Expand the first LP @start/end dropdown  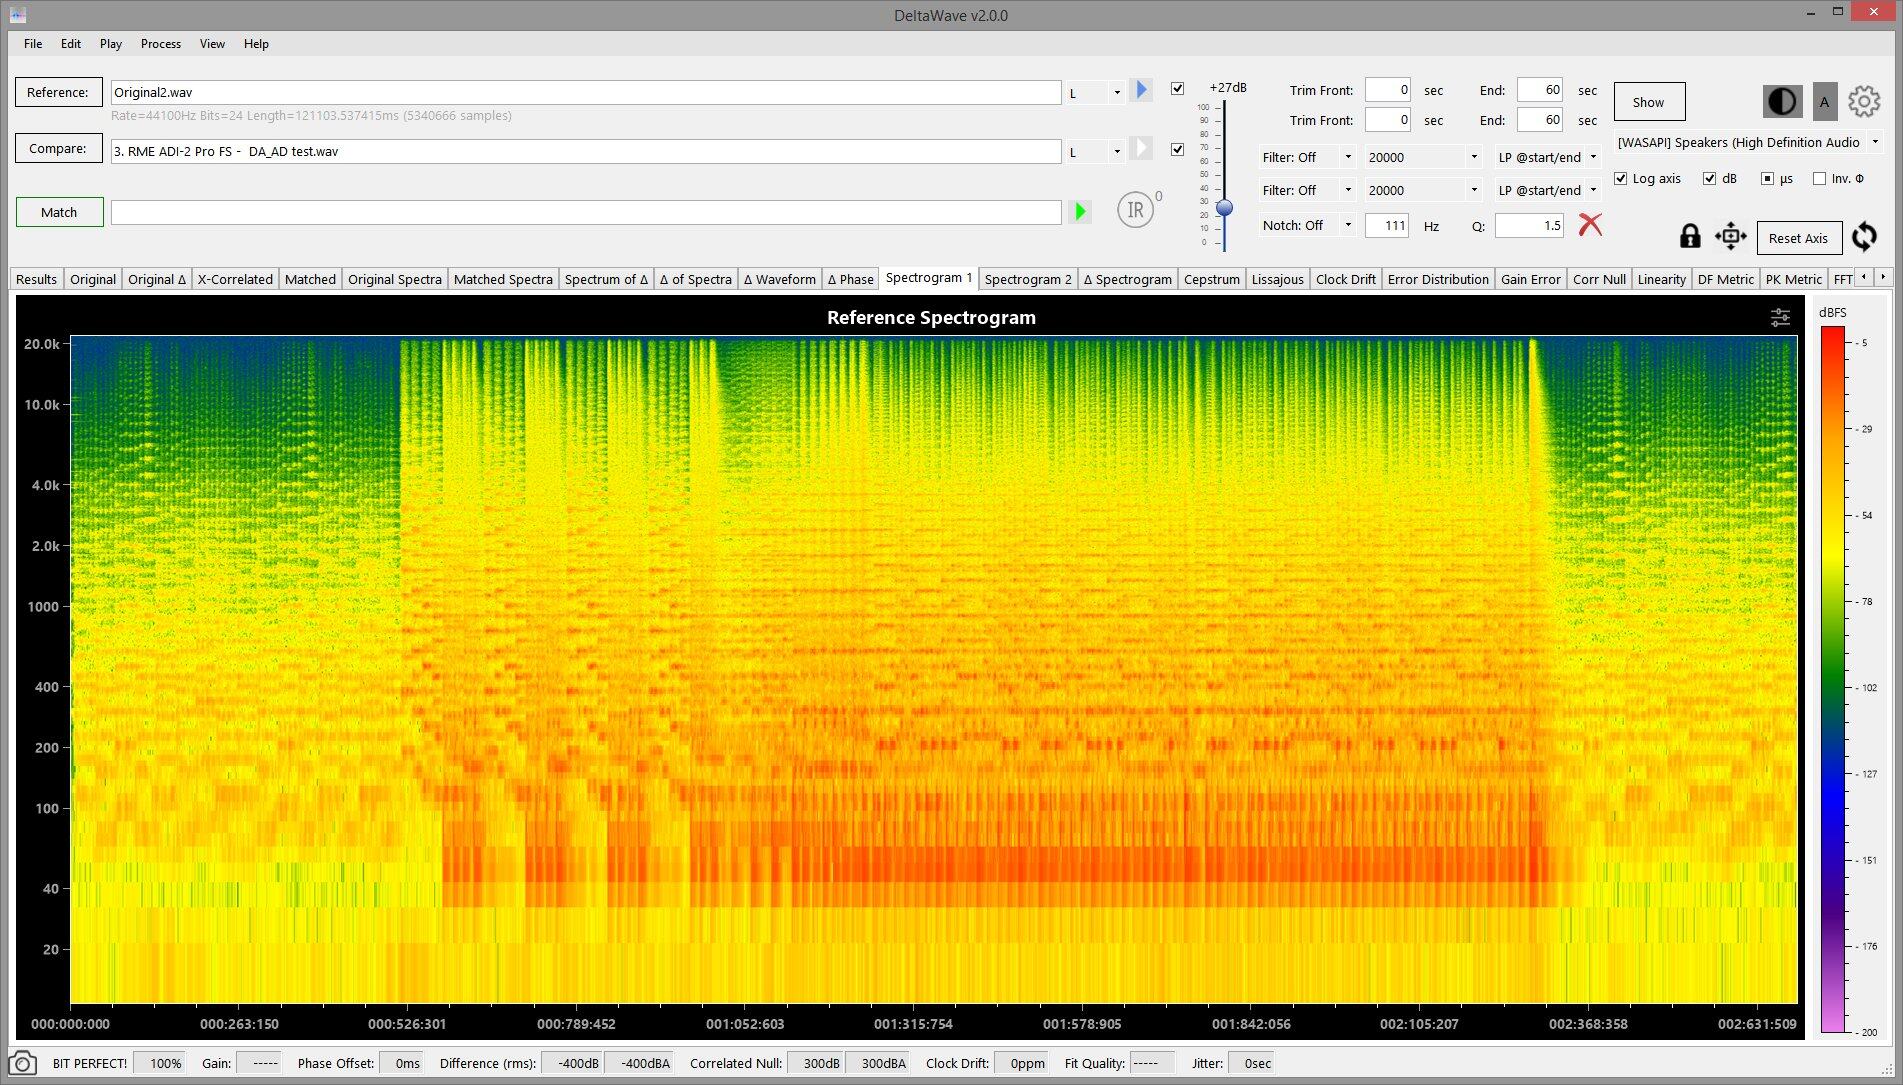click(x=1548, y=157)
